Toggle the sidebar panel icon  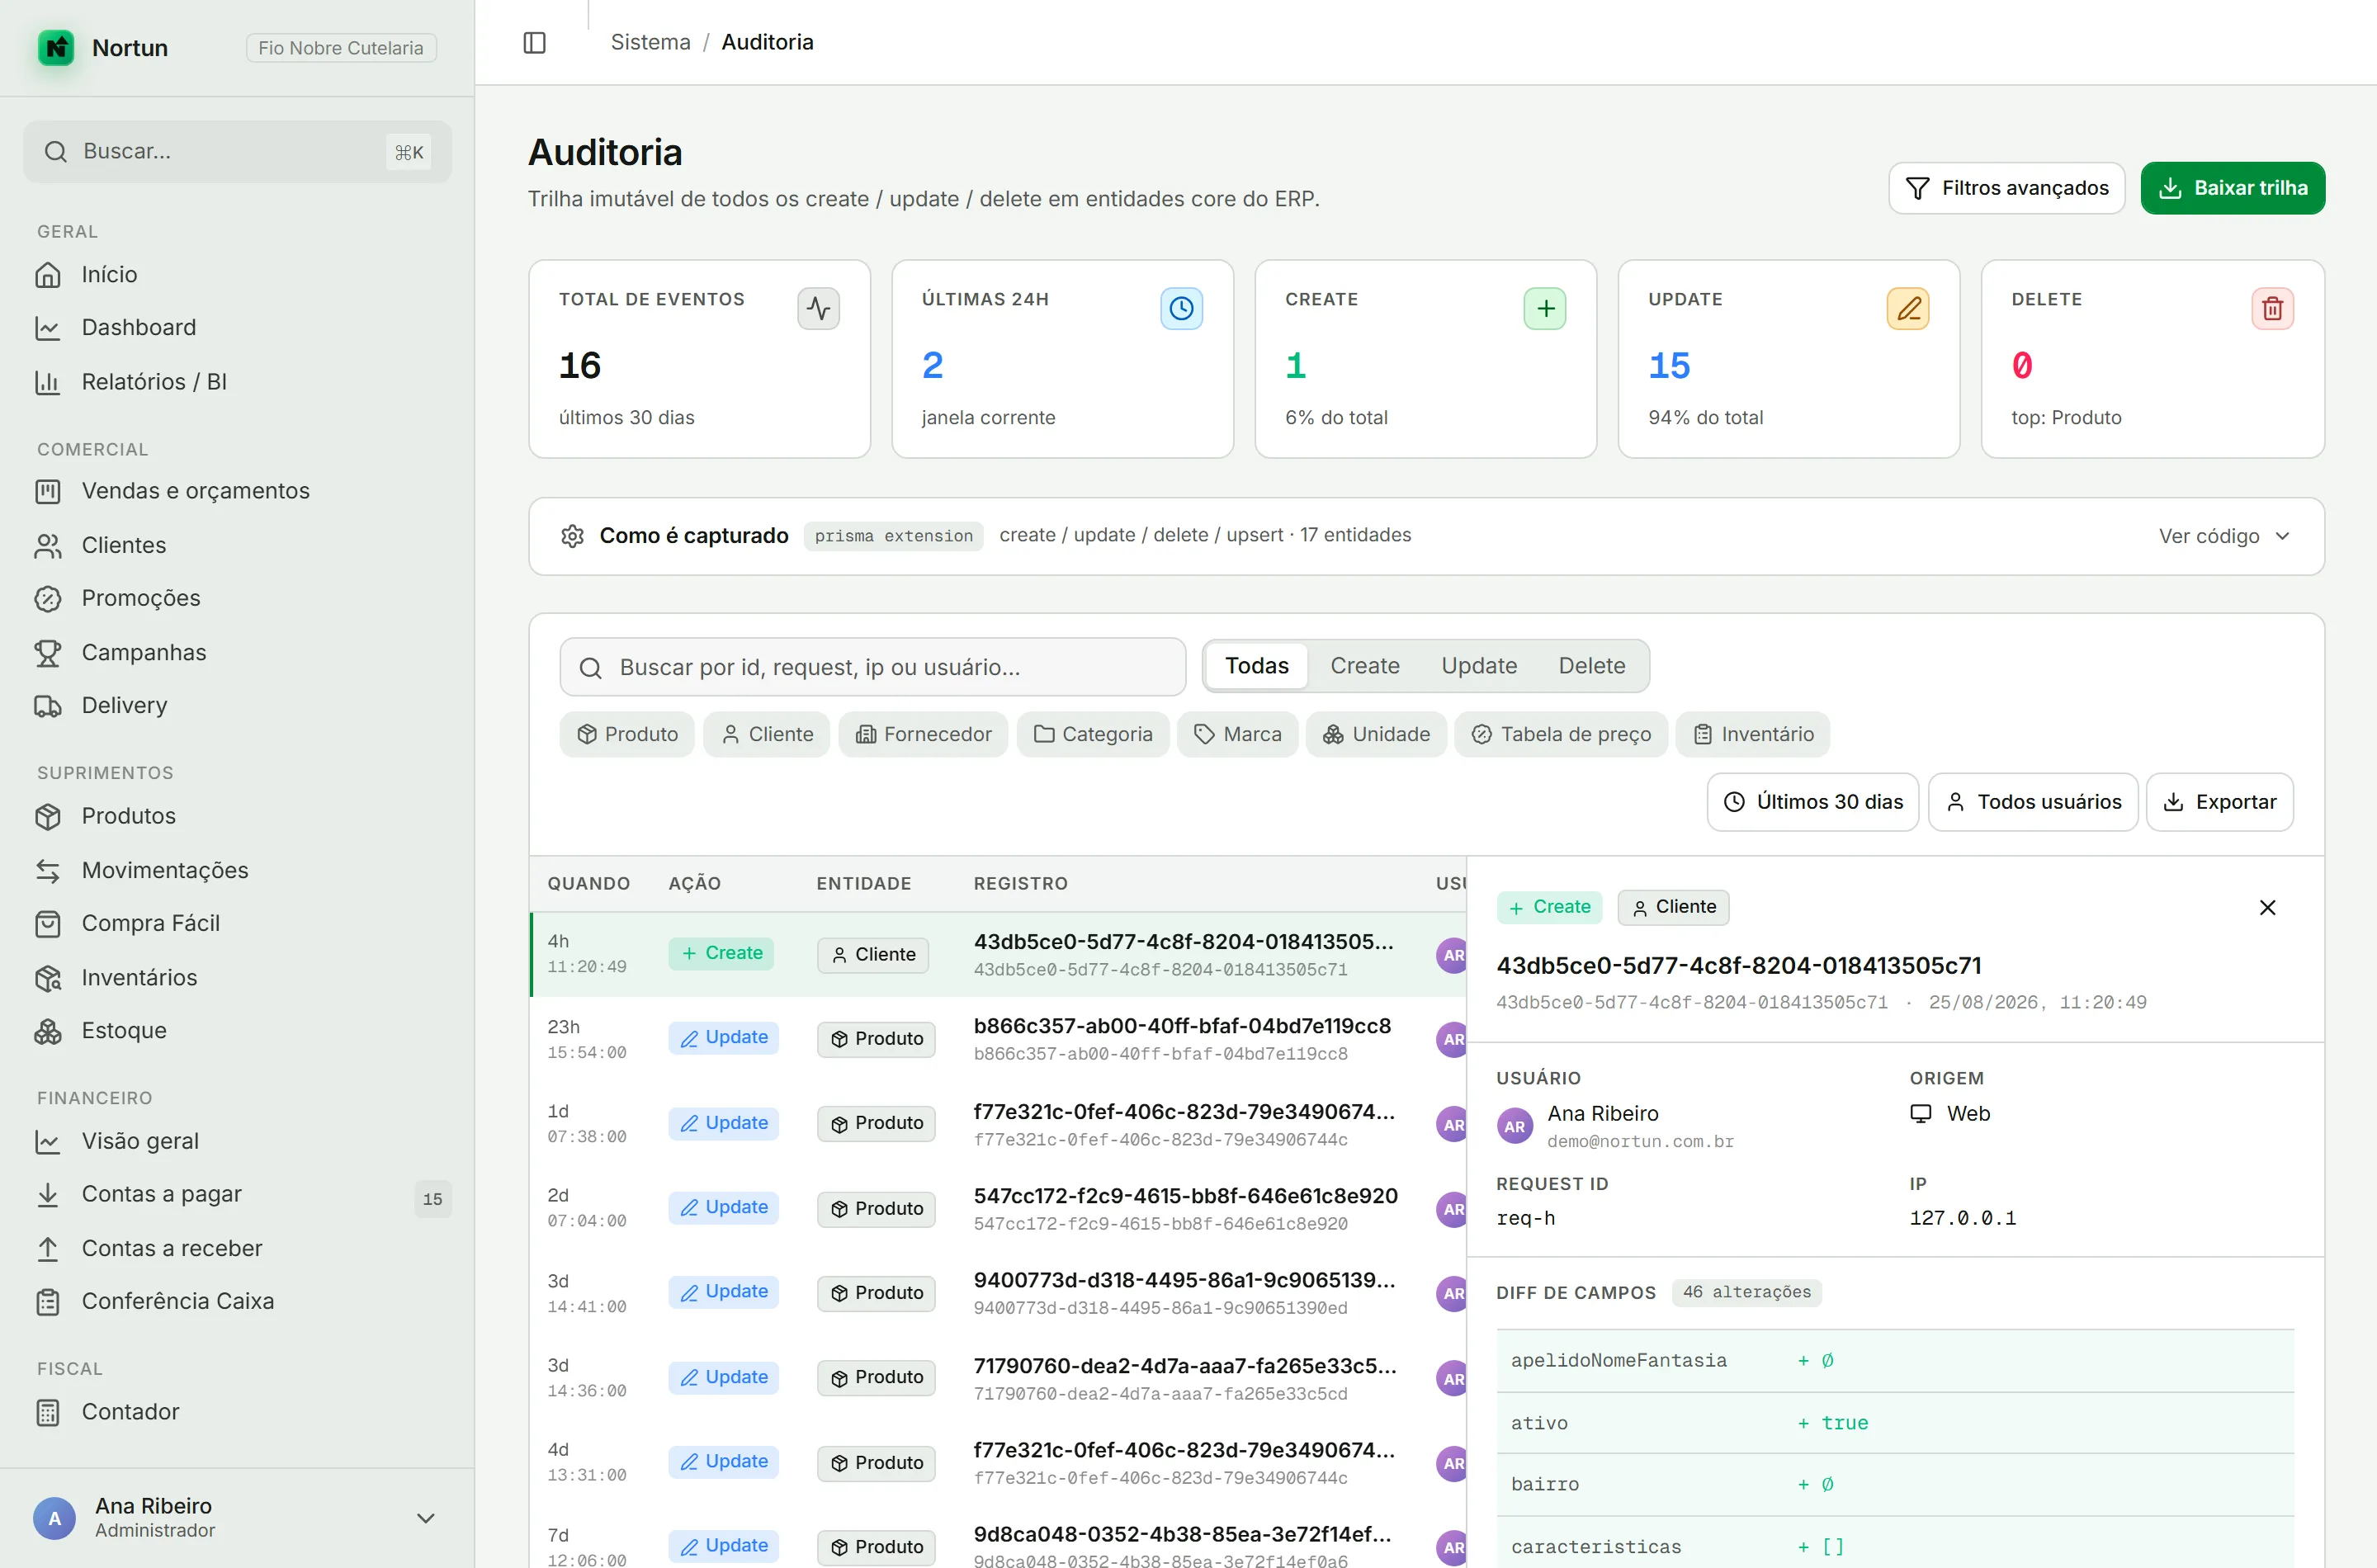pos(535,42)
